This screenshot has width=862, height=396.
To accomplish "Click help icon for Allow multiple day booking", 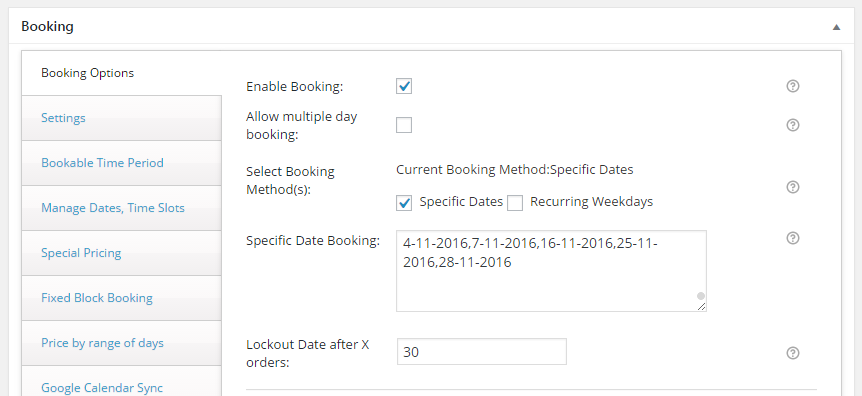I will click(793, 125).
